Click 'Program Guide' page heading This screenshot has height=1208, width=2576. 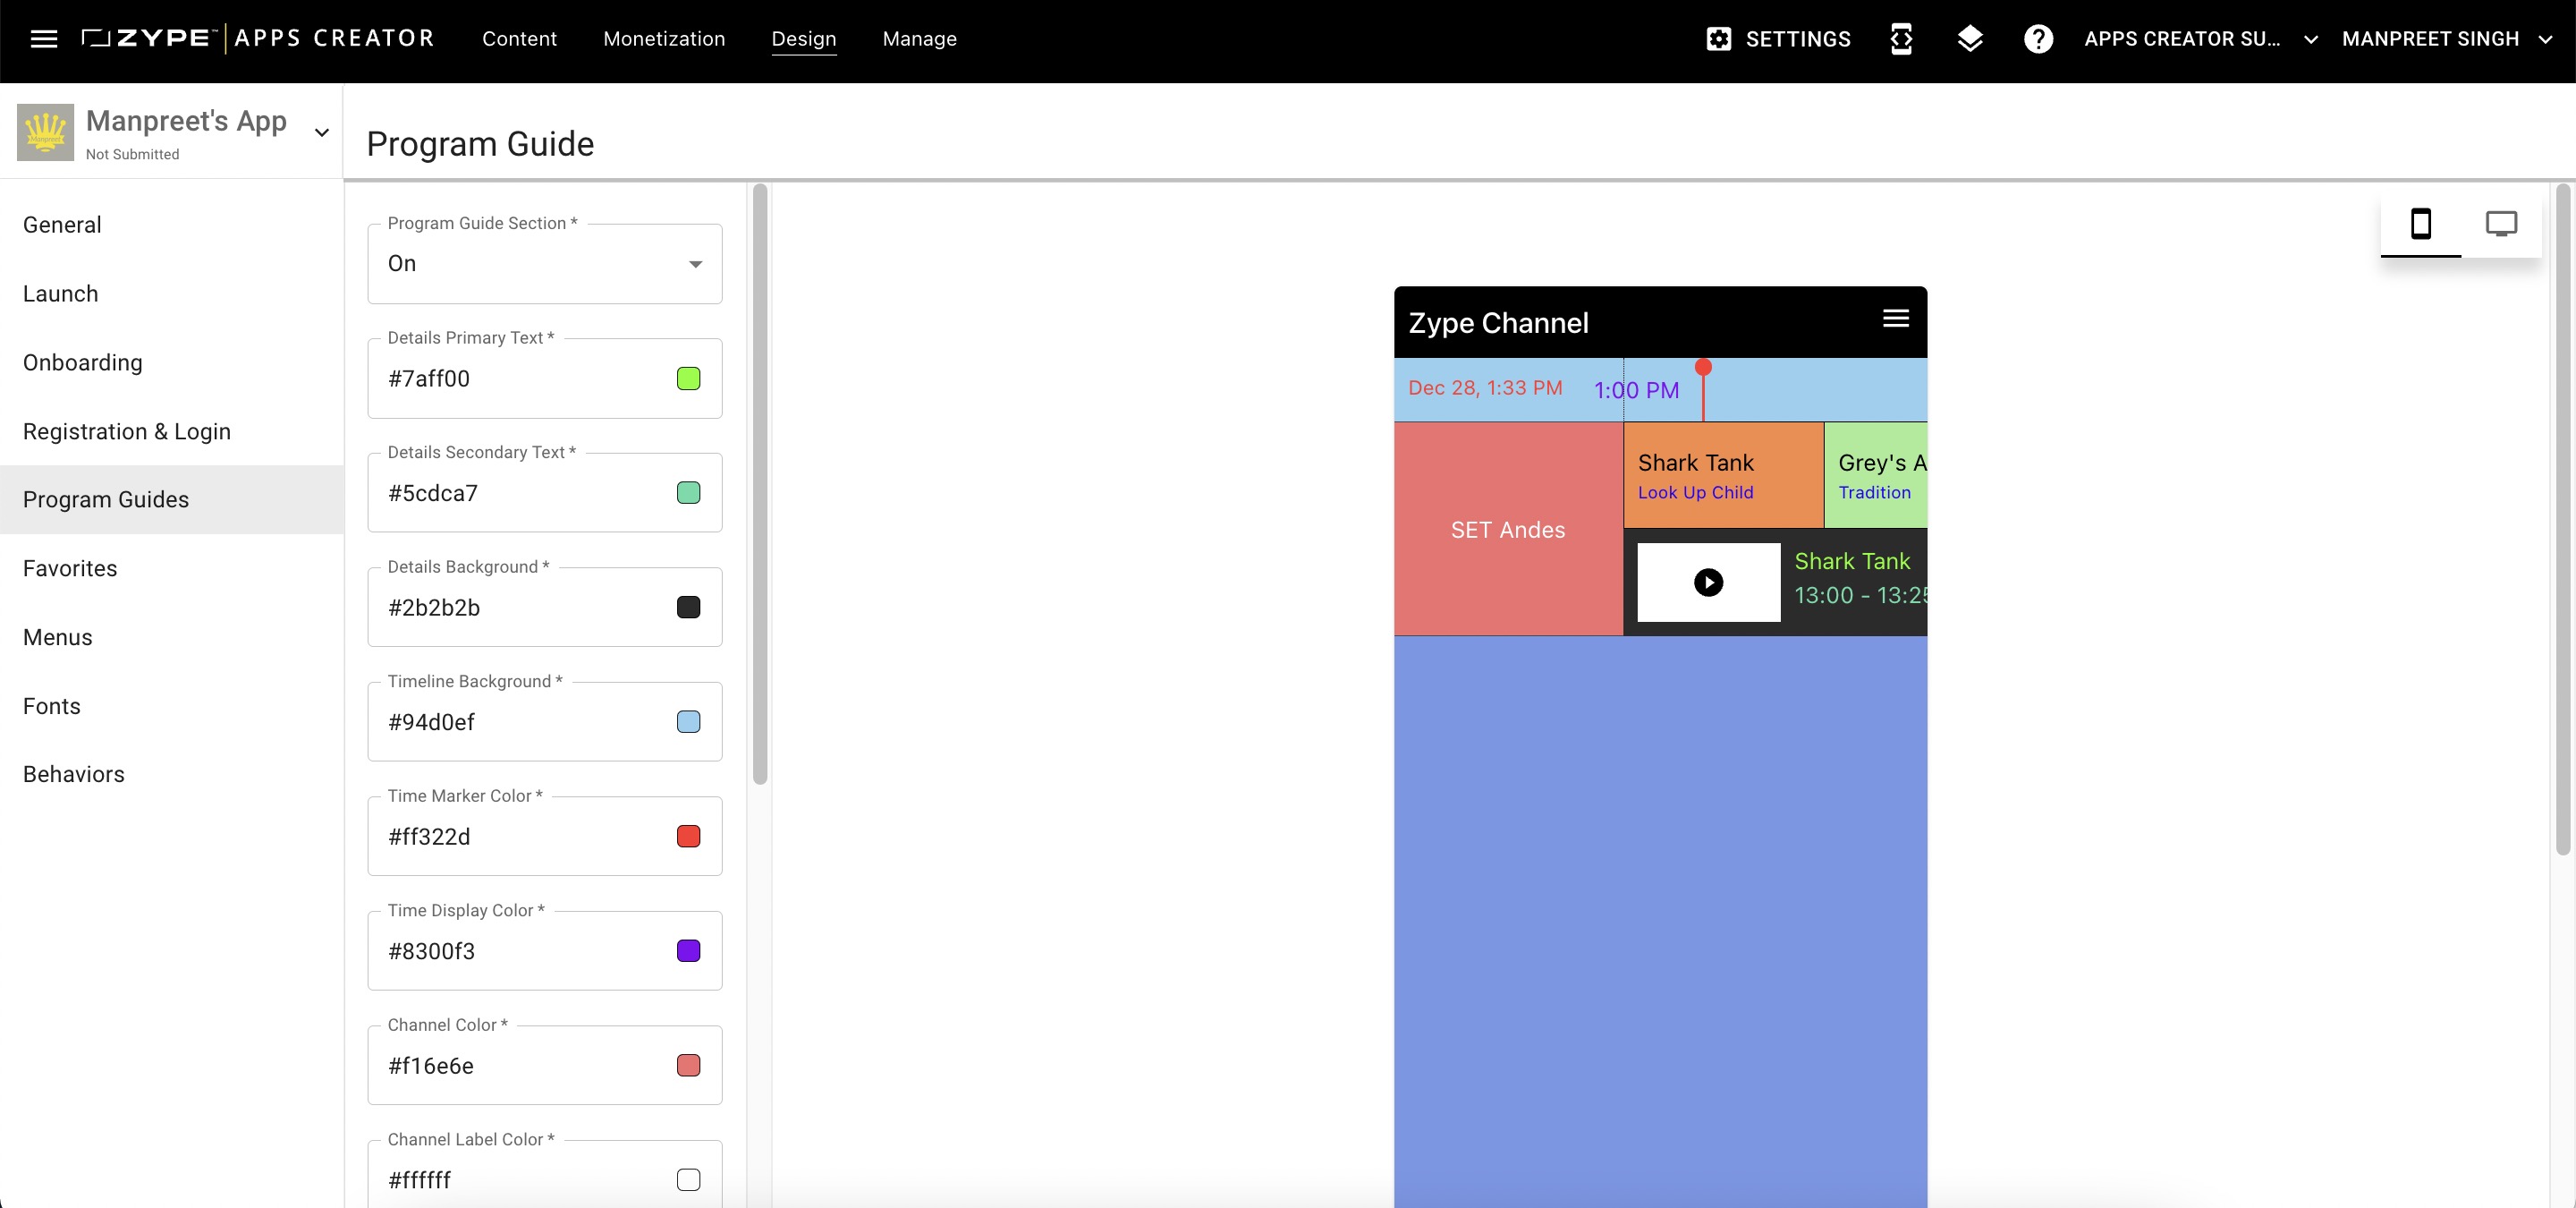(480, 144)
